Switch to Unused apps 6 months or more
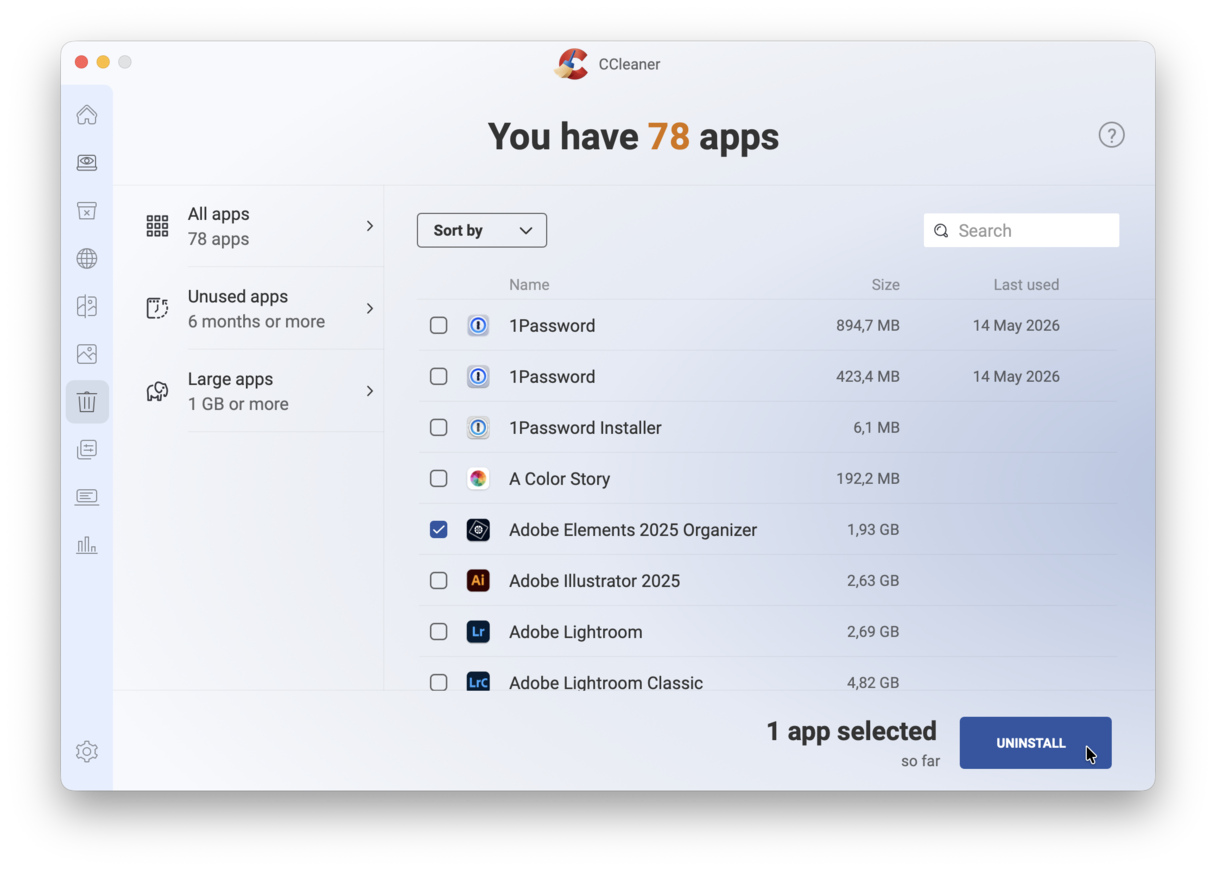 [x=260, y=308]
